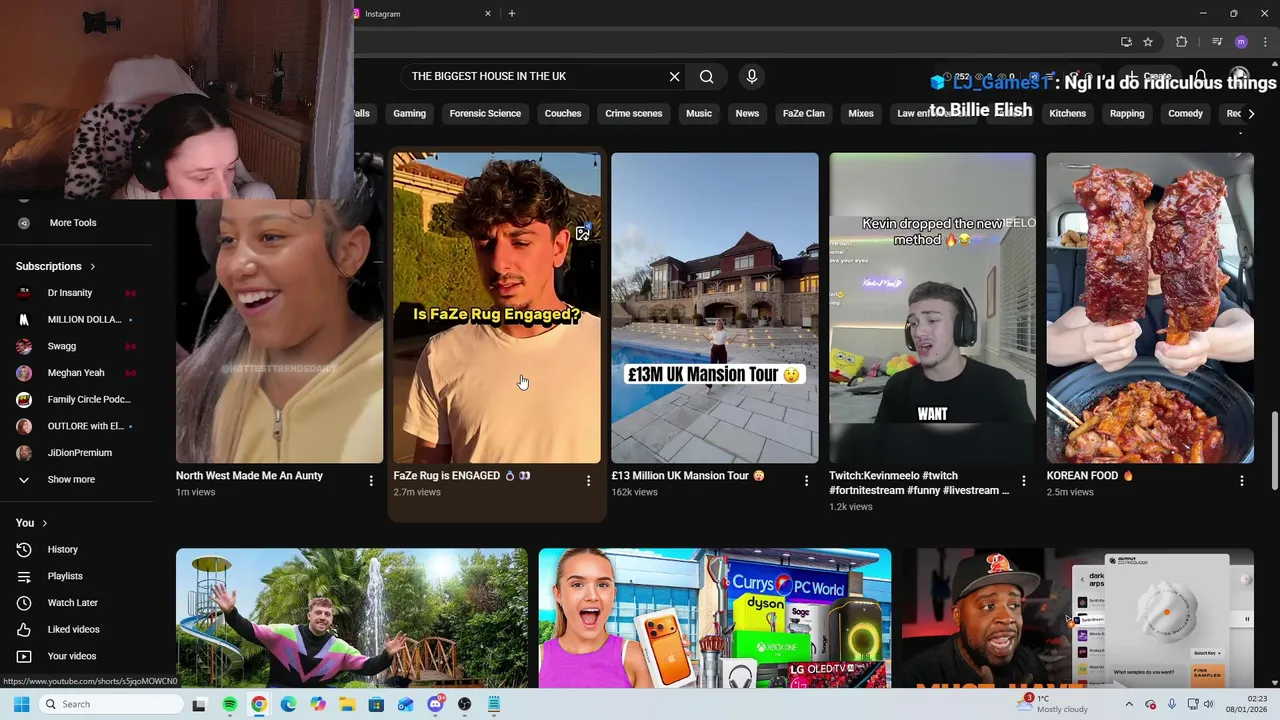Screen dimensions: 1280x720
Task: Click the magnifier search button in YouTube
Action: coord(707,76)
